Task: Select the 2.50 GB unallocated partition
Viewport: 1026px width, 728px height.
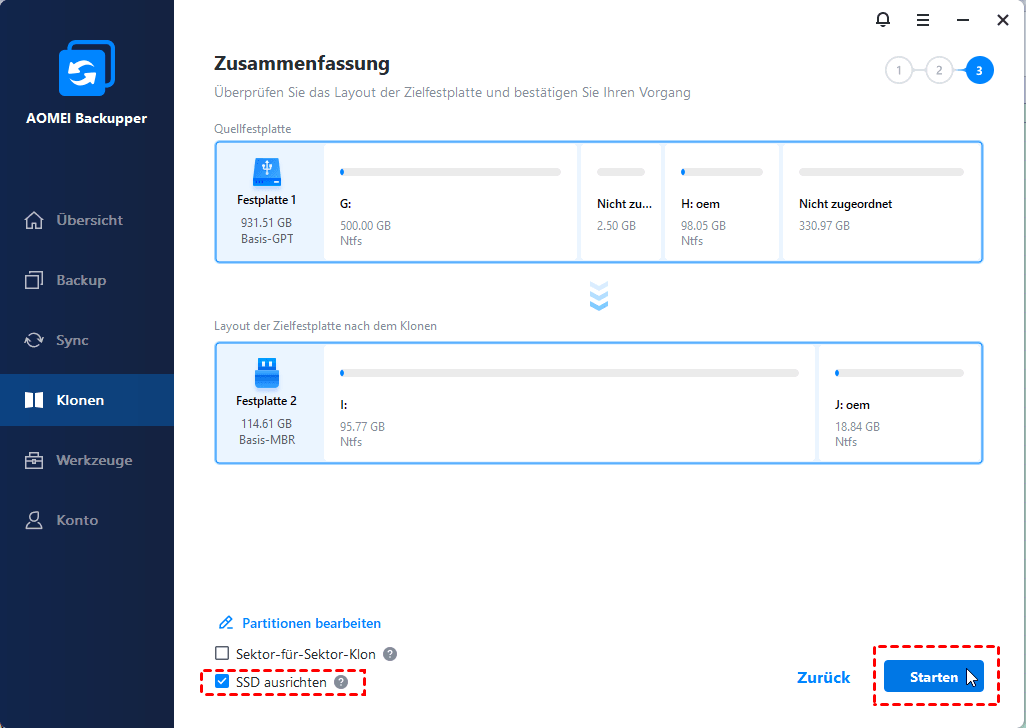Action: [x=620, y=202]
